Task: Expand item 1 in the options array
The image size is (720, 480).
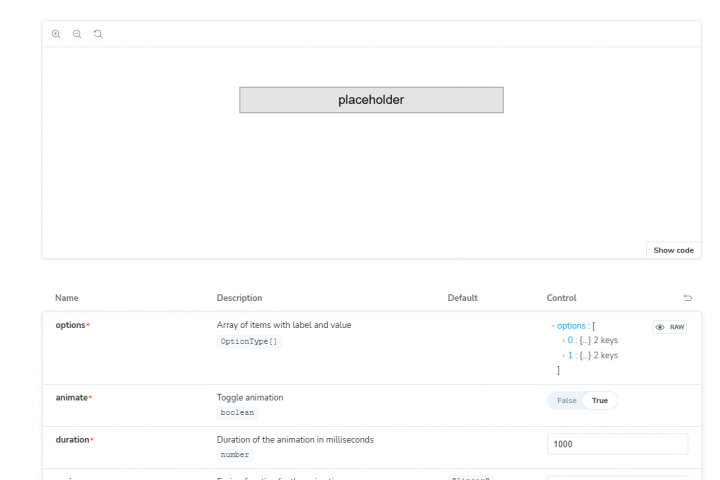Action: coord(563,355)
